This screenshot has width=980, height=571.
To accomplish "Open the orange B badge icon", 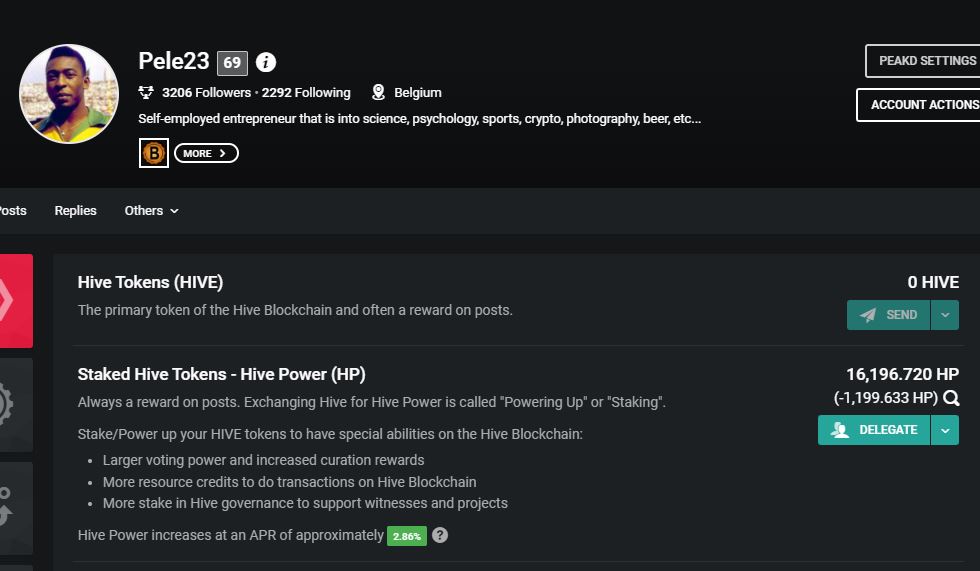I will [x=154, y=153].
